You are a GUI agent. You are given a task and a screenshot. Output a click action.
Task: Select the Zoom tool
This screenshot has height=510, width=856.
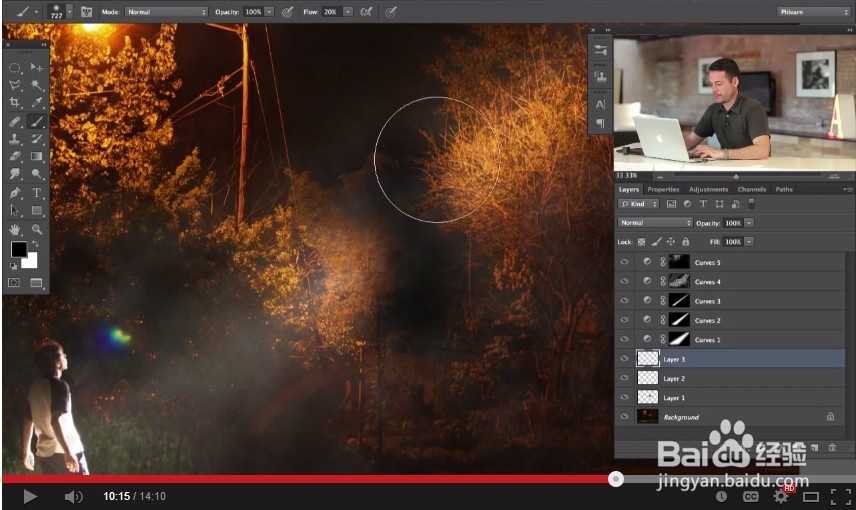pyautogui.click(x=37, y=229)
